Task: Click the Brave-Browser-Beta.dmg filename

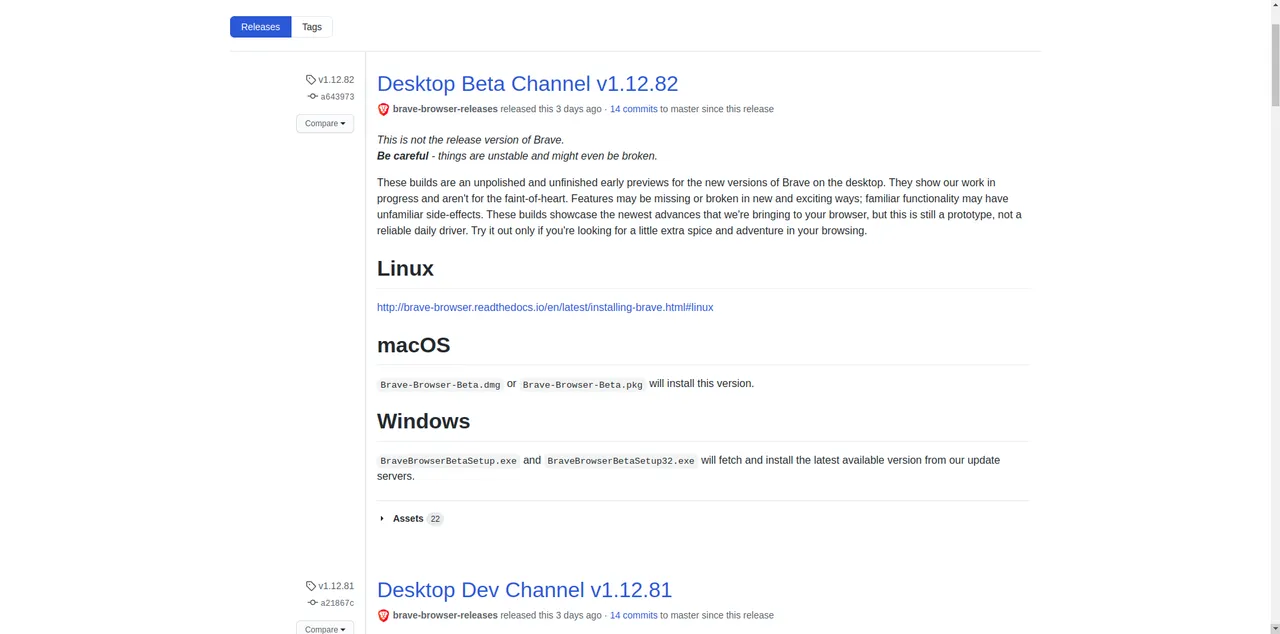Action: coord(440,384)
